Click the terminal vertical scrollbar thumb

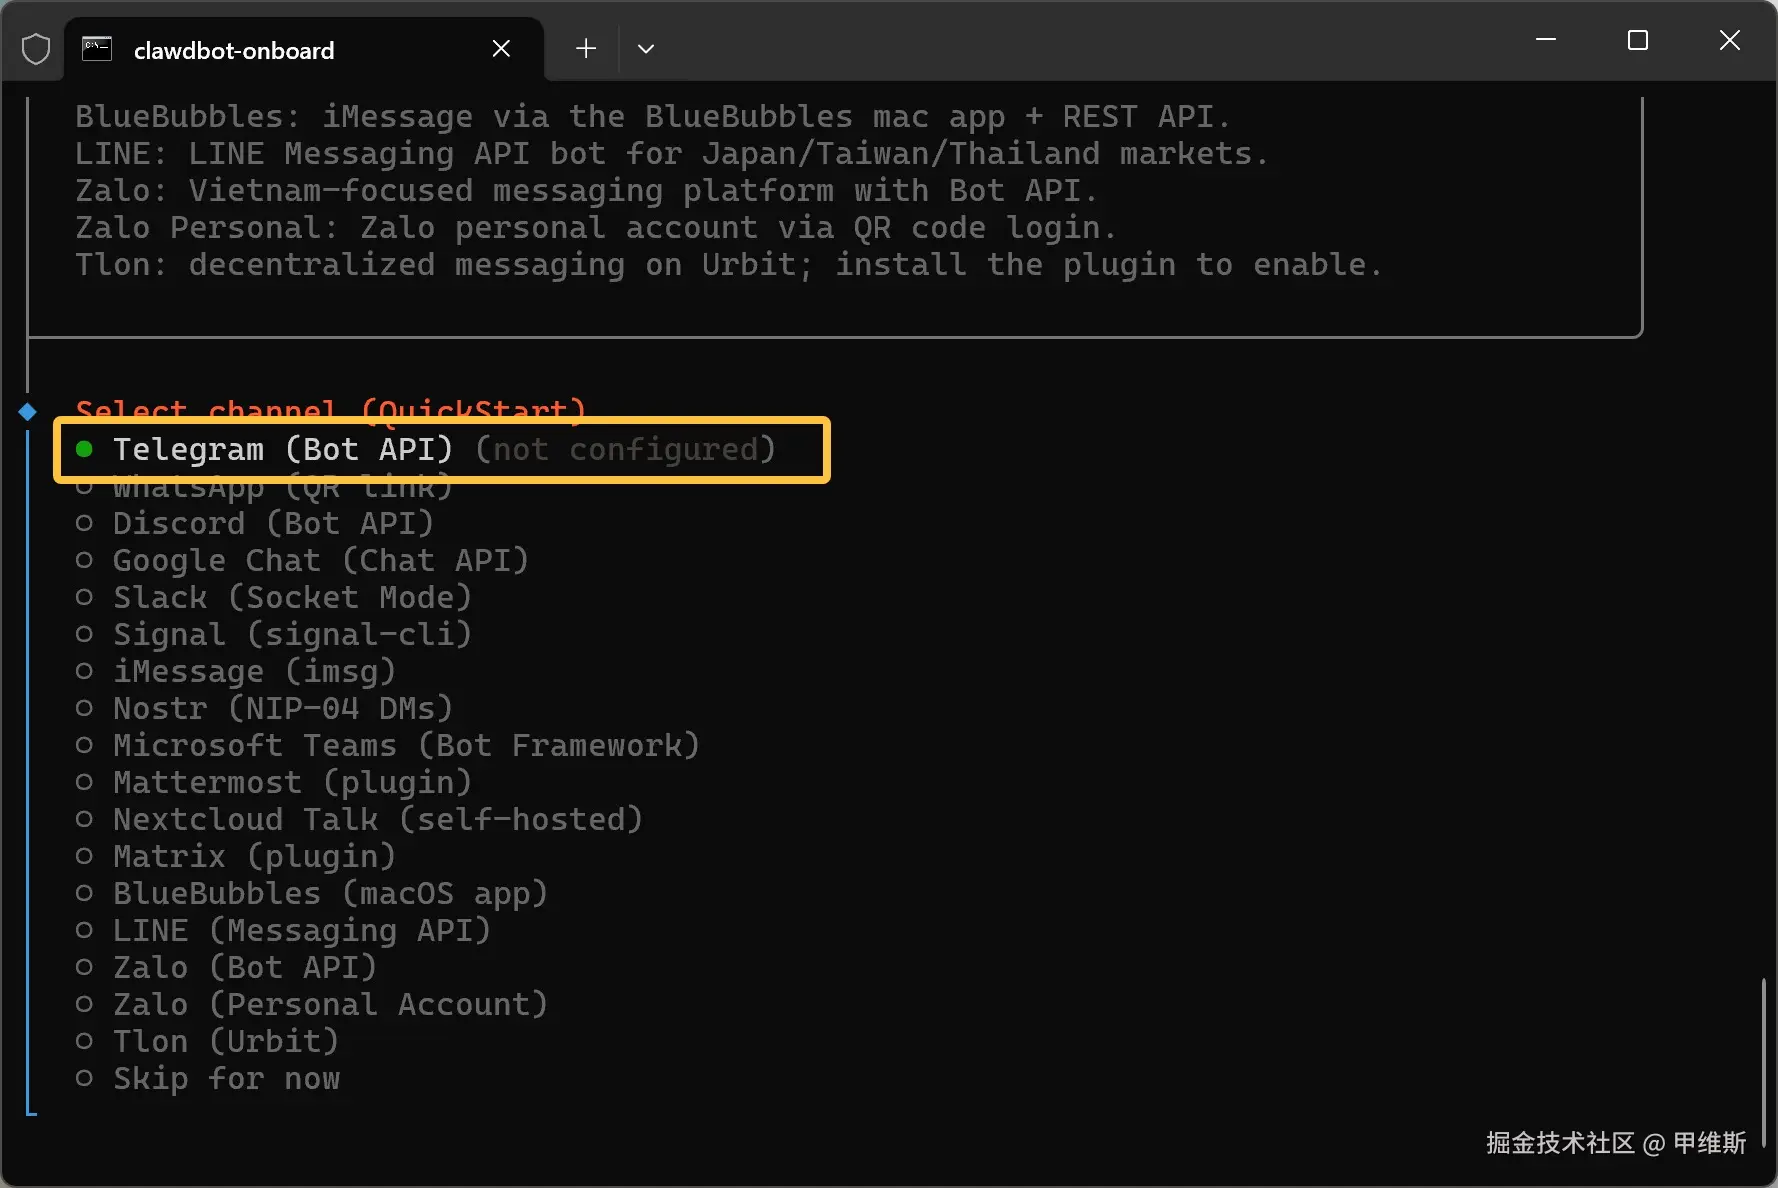coord(1763,1062)
